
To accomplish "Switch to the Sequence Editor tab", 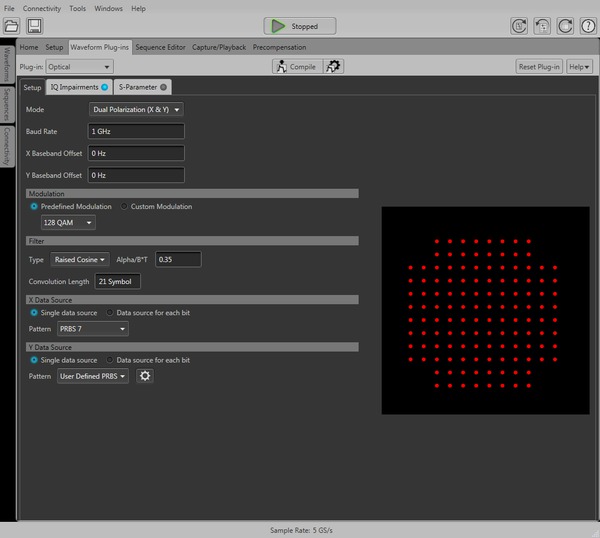I will click(x=160, y=47).
